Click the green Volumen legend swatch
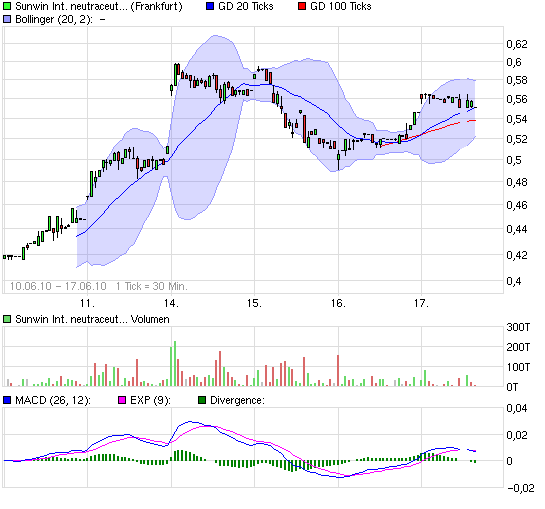This screenshot has width=545, height=509. (7, 319)
